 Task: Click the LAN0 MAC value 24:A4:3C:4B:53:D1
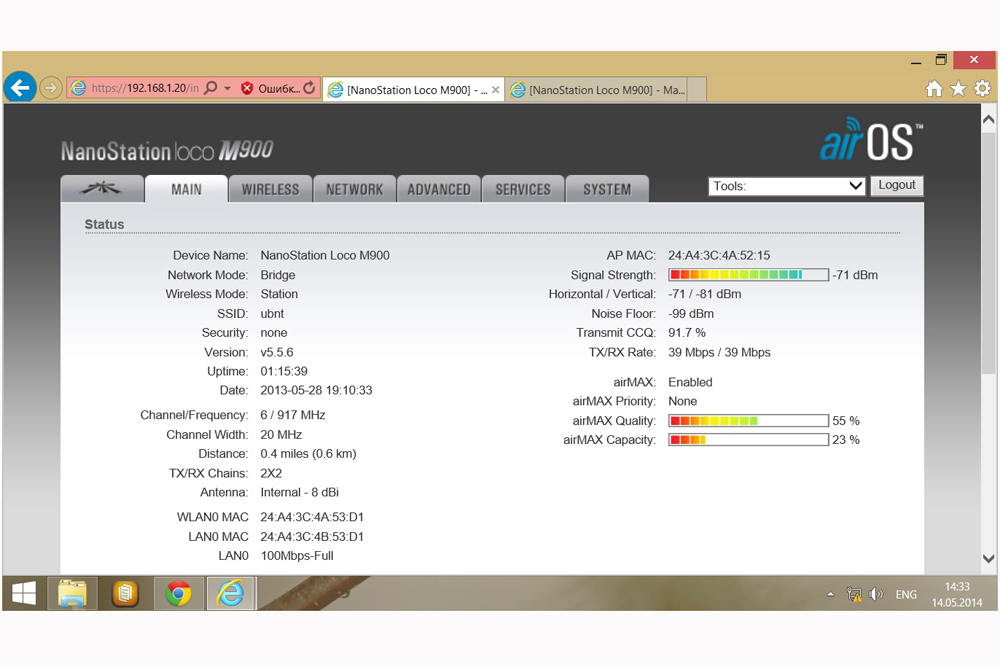312,536
